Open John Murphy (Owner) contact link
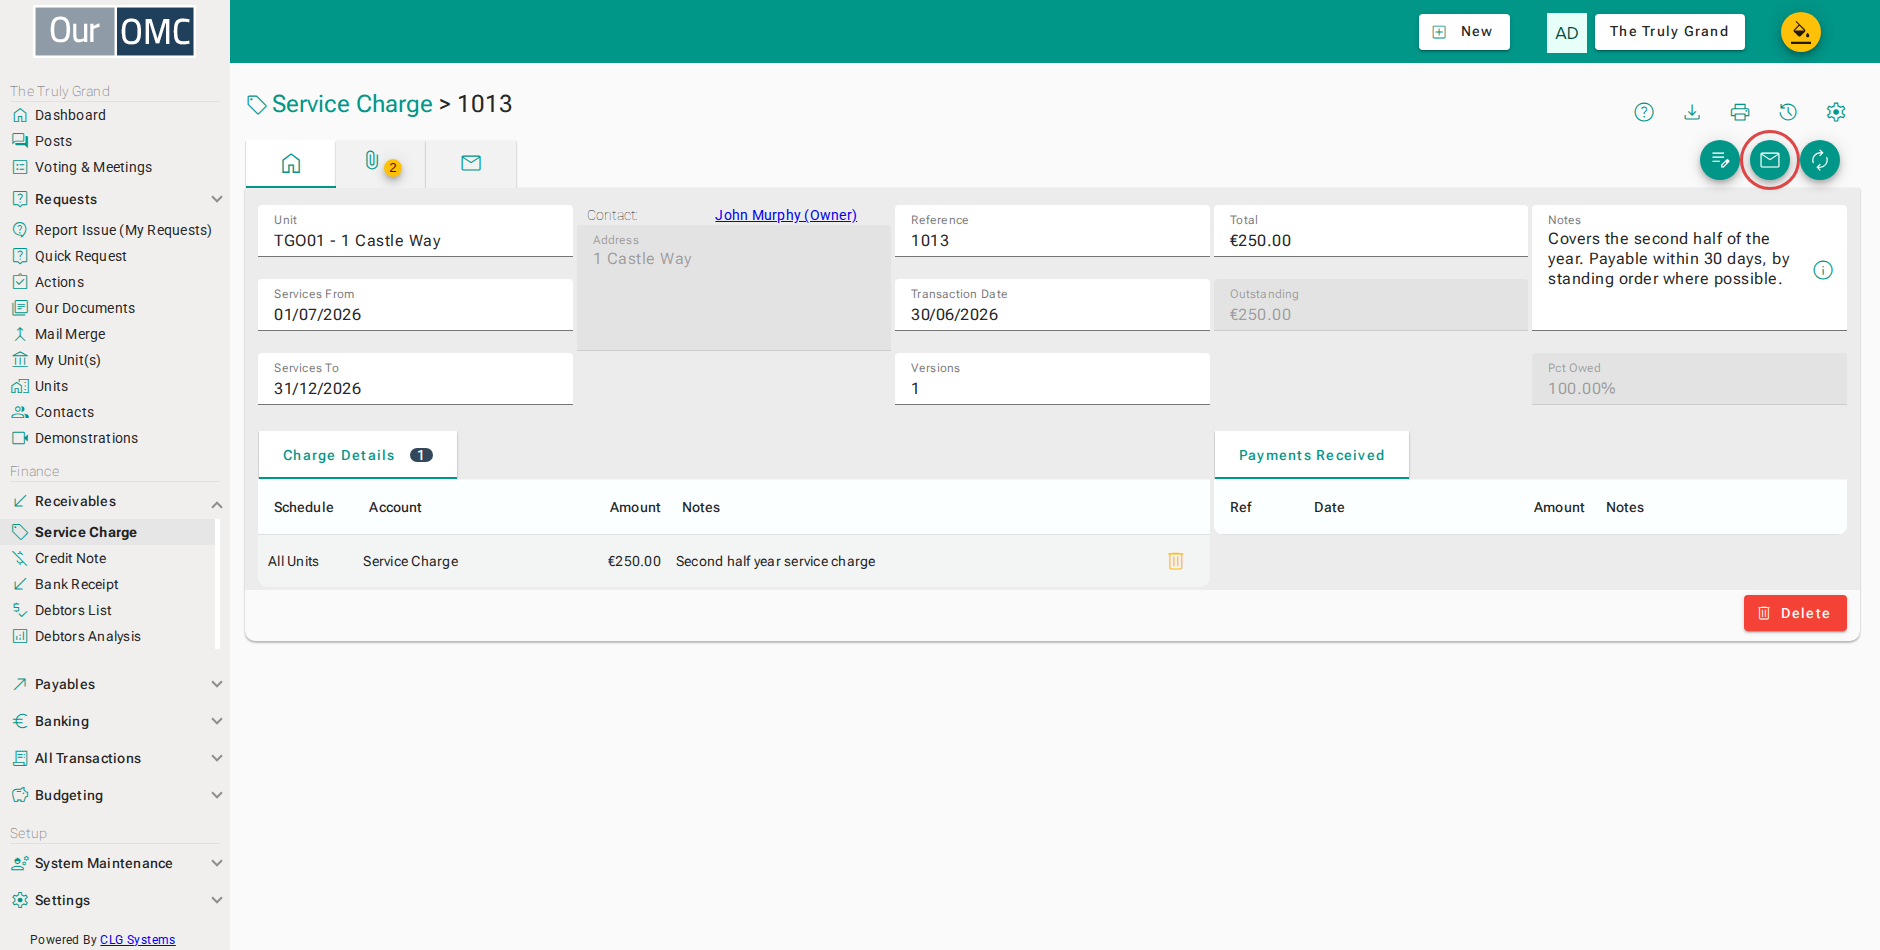The width and height of the screenshot is (1880, 950). [x=785, y=215]
